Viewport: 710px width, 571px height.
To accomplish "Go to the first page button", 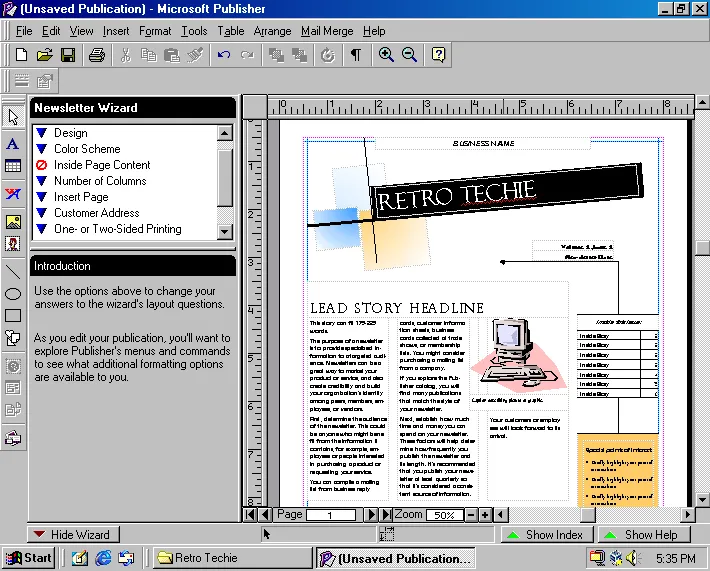I will point(249,514).
